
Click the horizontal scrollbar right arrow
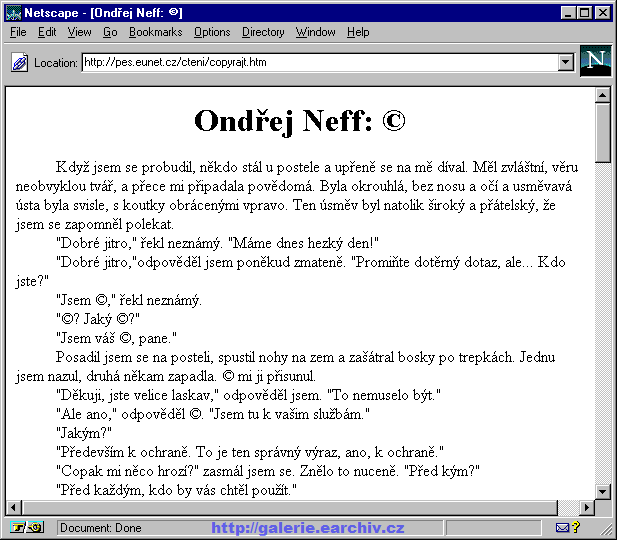(587, 507)
